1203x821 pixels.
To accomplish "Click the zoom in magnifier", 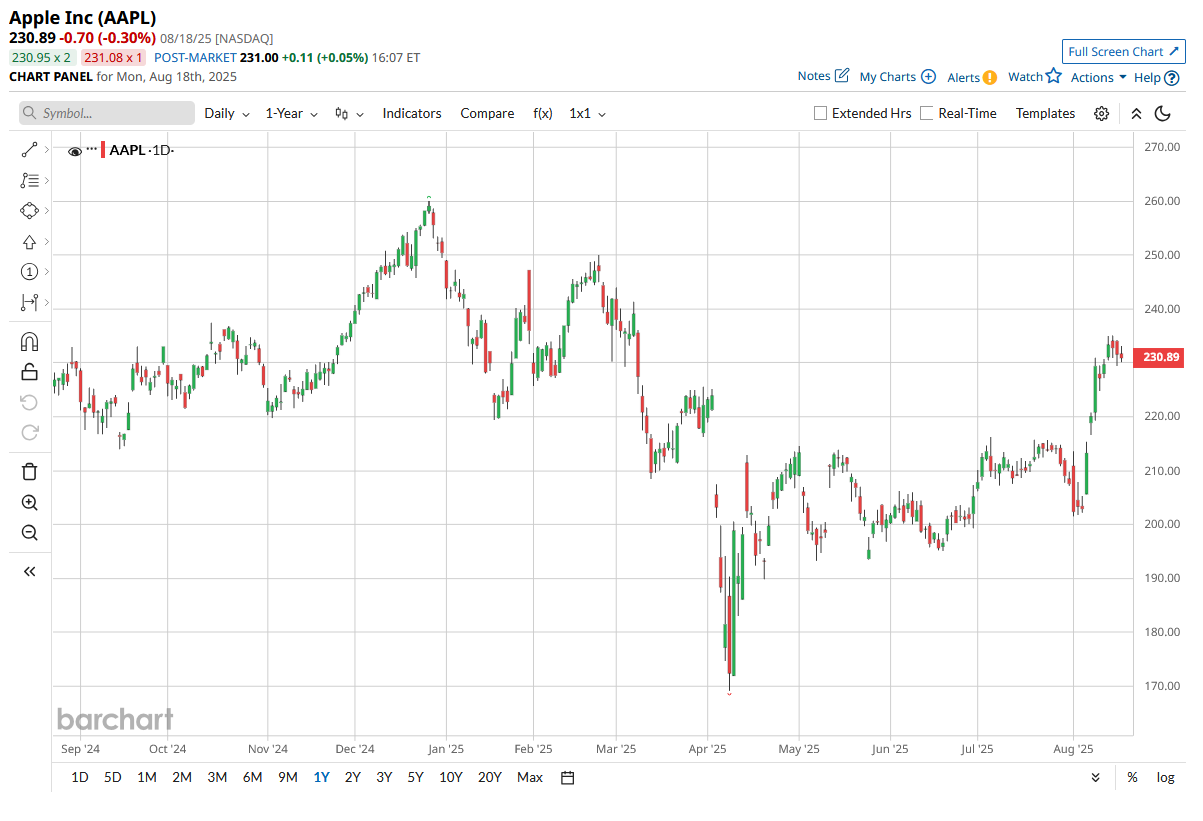I will 29,503.
